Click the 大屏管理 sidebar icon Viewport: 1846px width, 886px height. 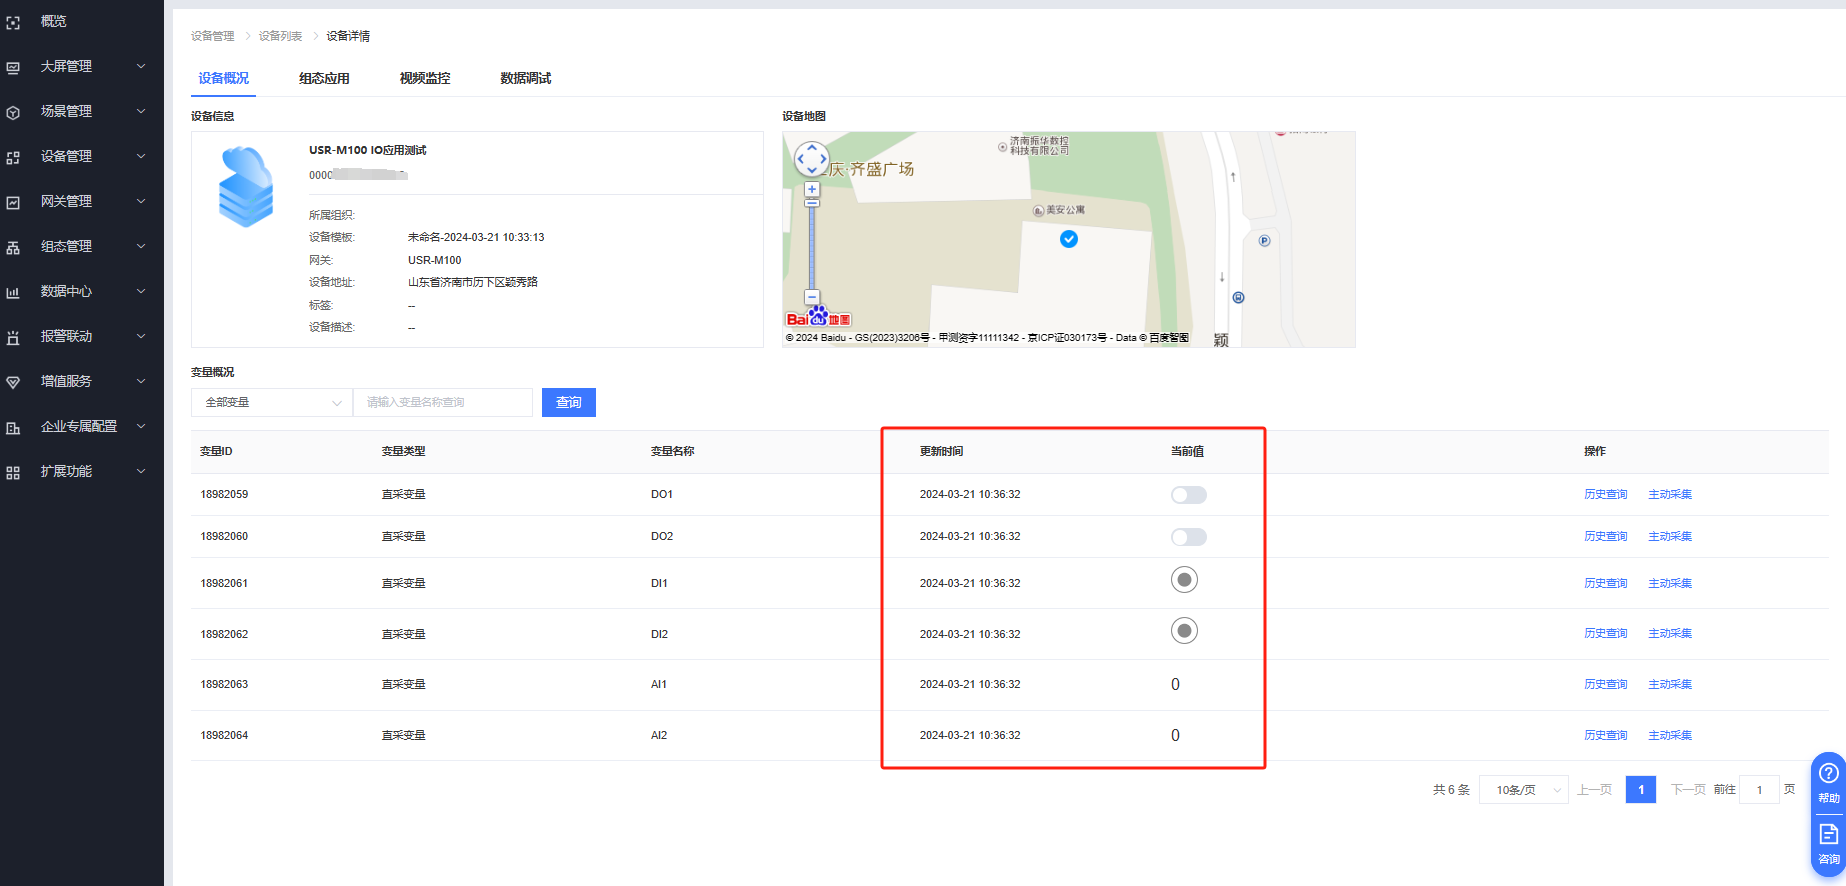click(x=13, y=67)
